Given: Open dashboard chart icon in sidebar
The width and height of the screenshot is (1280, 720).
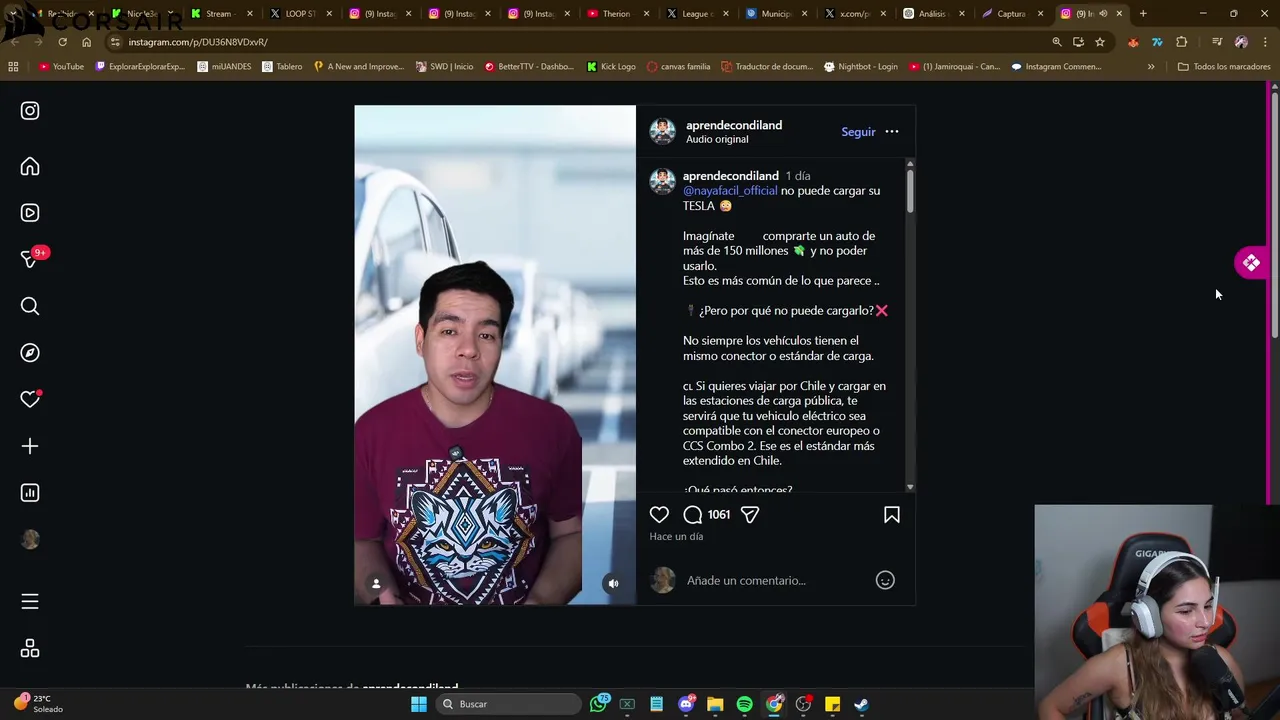Looking at the screenshot, I should (x=30, y=493).
